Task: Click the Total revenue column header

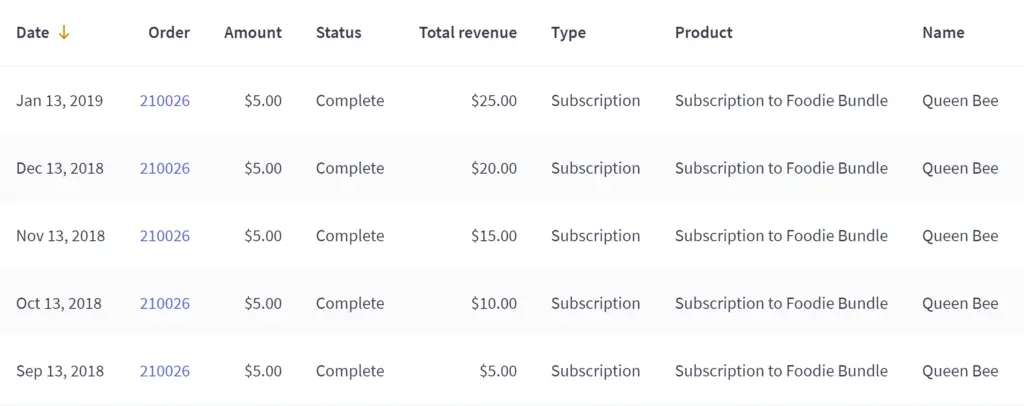Action: pos(468,33)
